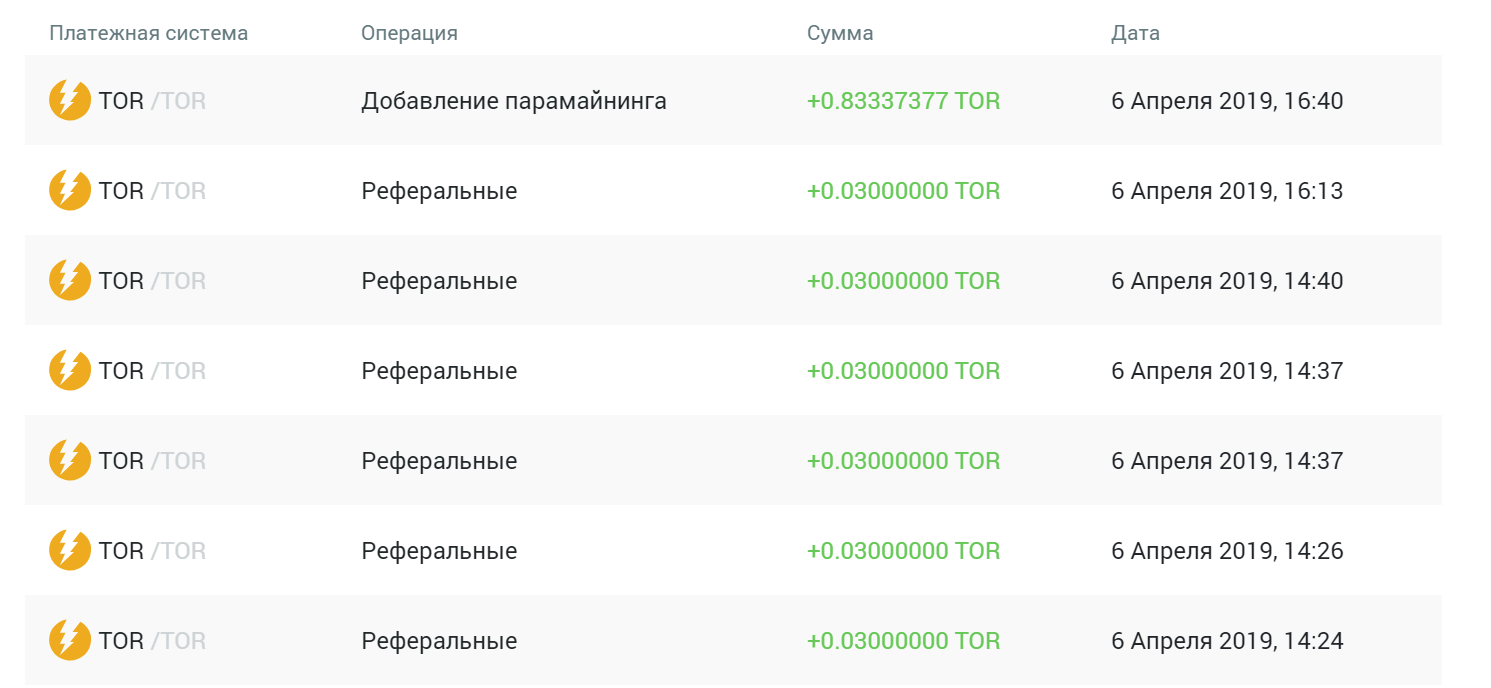Click the +0.03000000 TOR amount at 14:40
This screenshot has height=688, width=1491.
coord(903,281)
